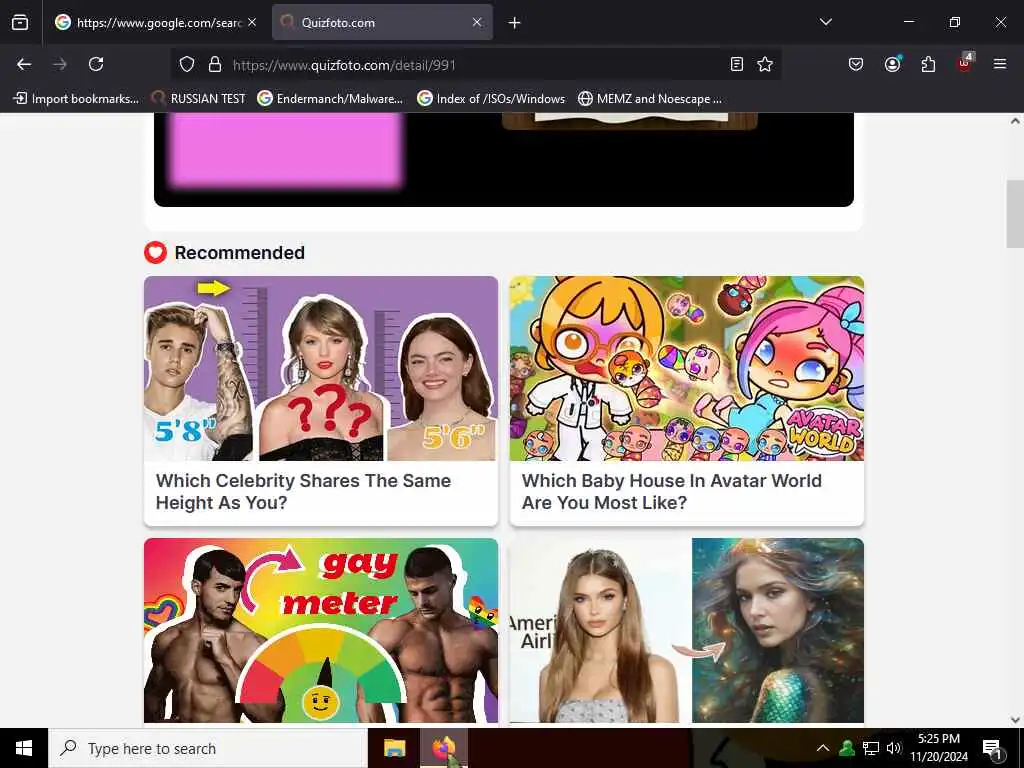This screenshot has height=768, width=1024.
Task: Bookmark this page with star icon
Action: 765,64
